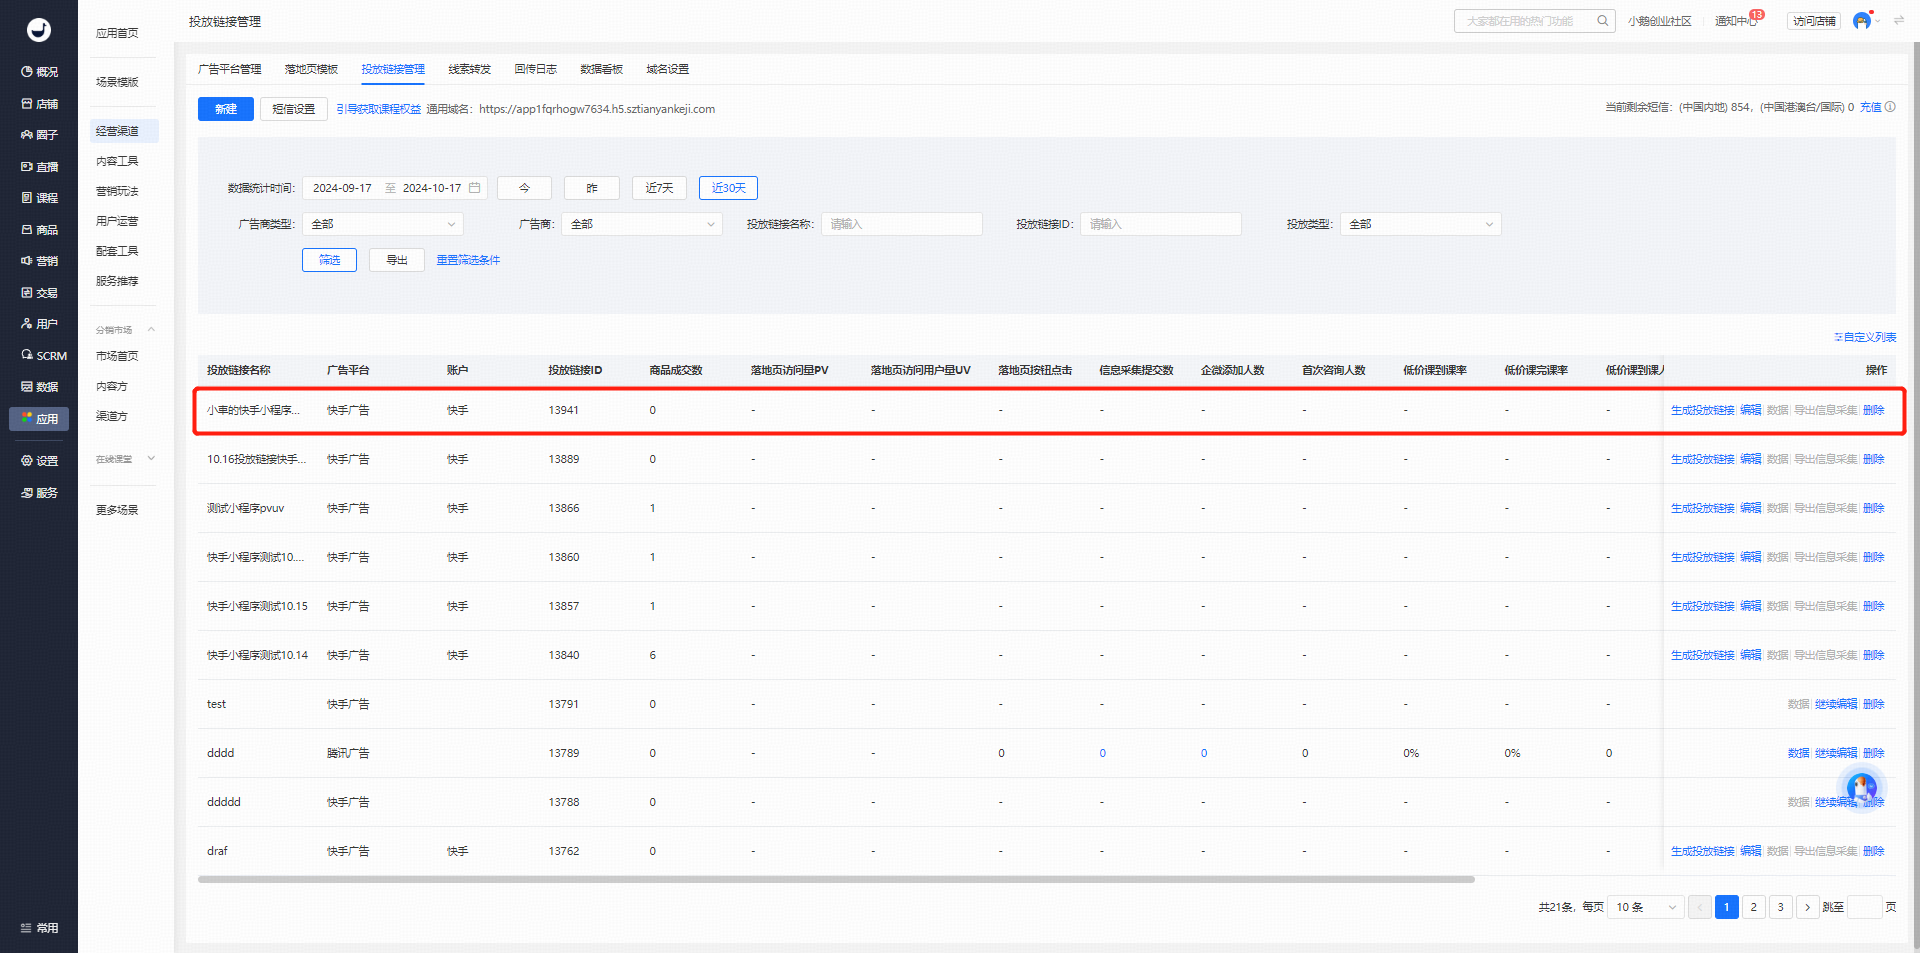
Task: Open the 广告商类型 dropdown
Action: click(x=383, y=224)
